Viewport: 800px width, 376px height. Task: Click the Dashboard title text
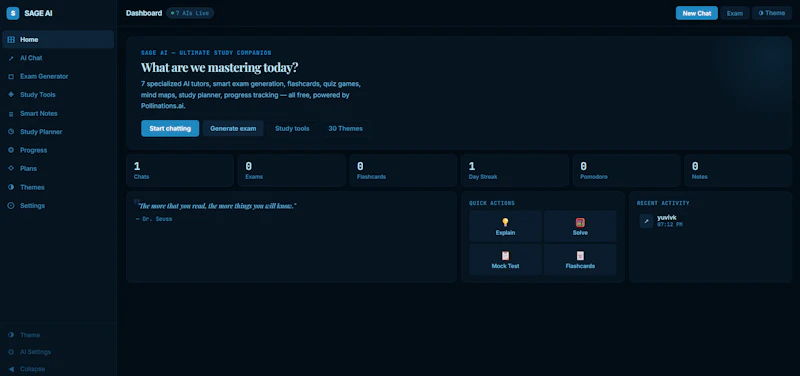point(144,13)
